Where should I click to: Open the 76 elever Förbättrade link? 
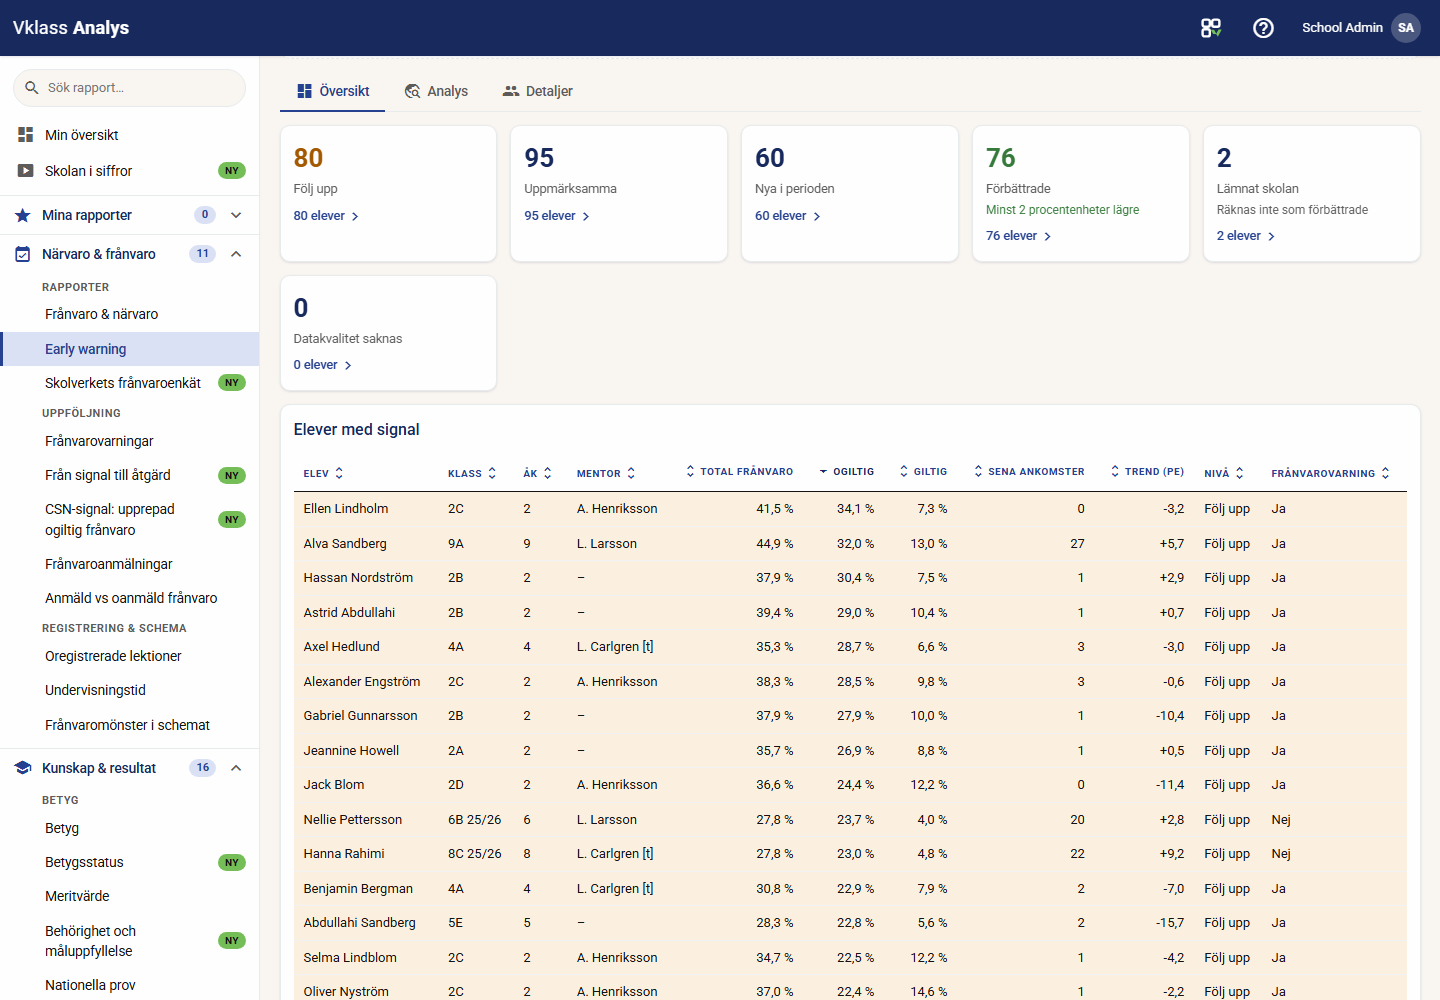pos(1019,236)
